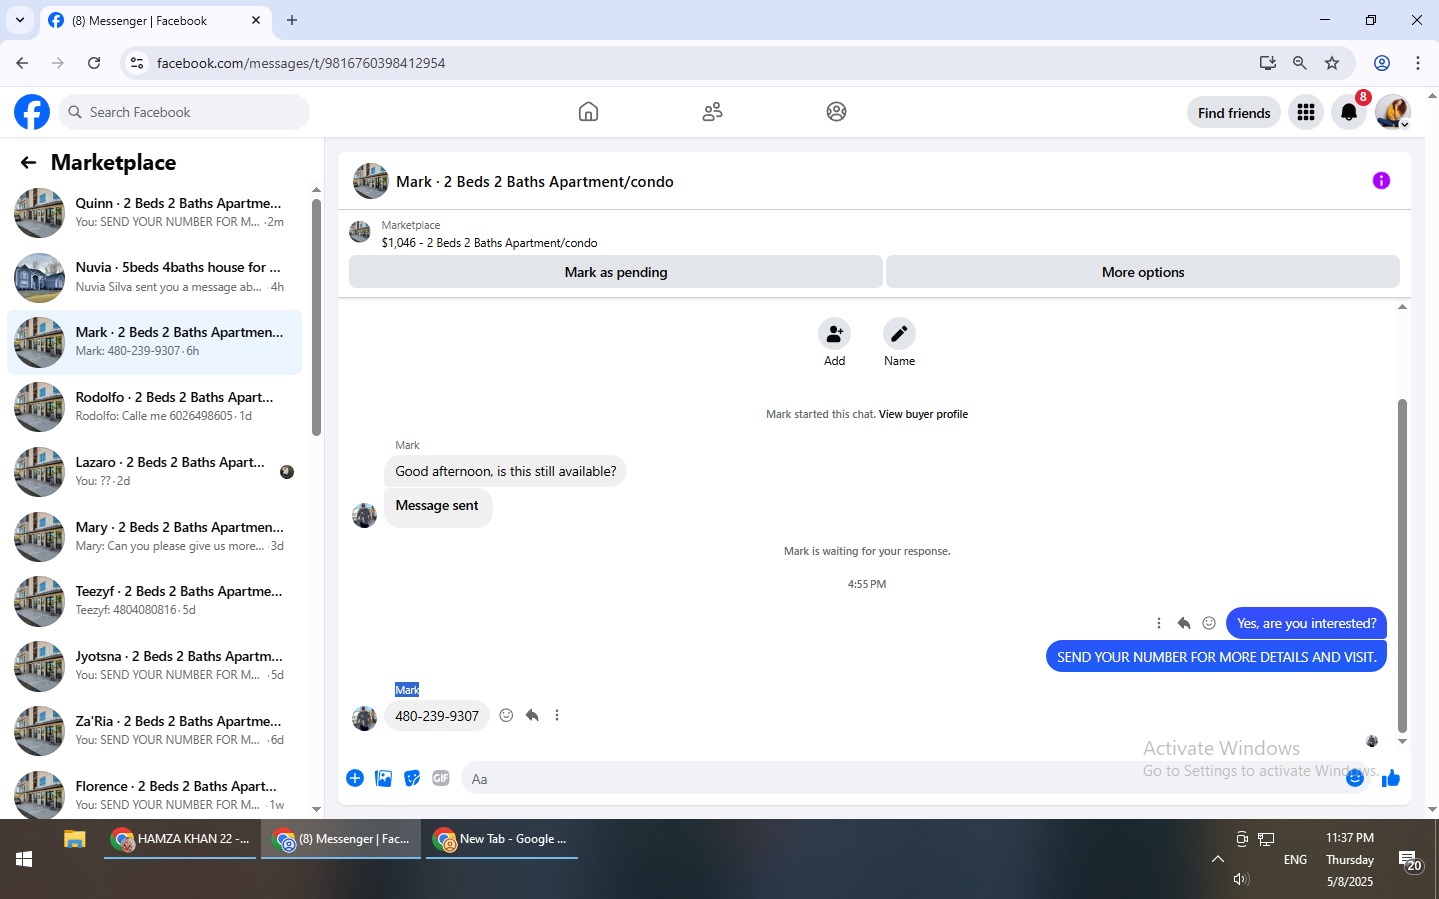
Task: Open the View buyer profile link
Action: (923, 414)
